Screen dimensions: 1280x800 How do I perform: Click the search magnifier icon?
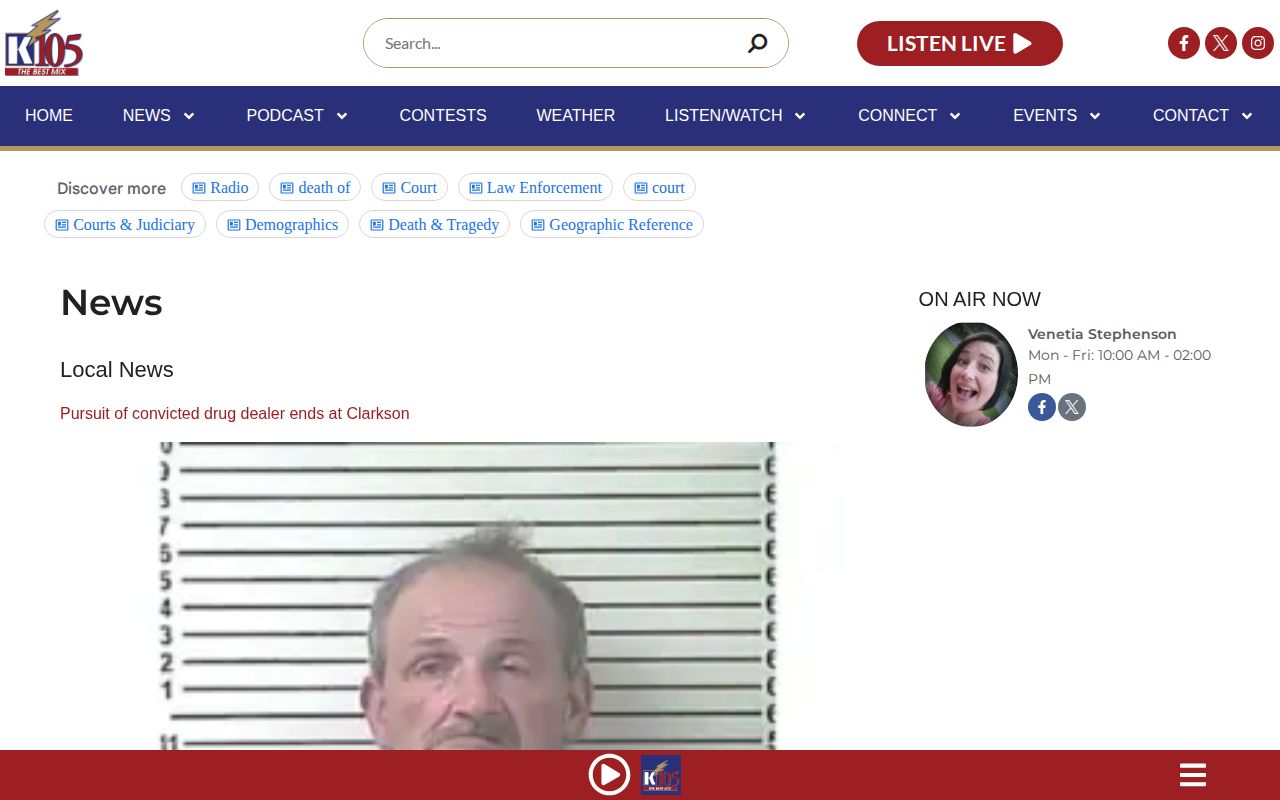[758, 43]
